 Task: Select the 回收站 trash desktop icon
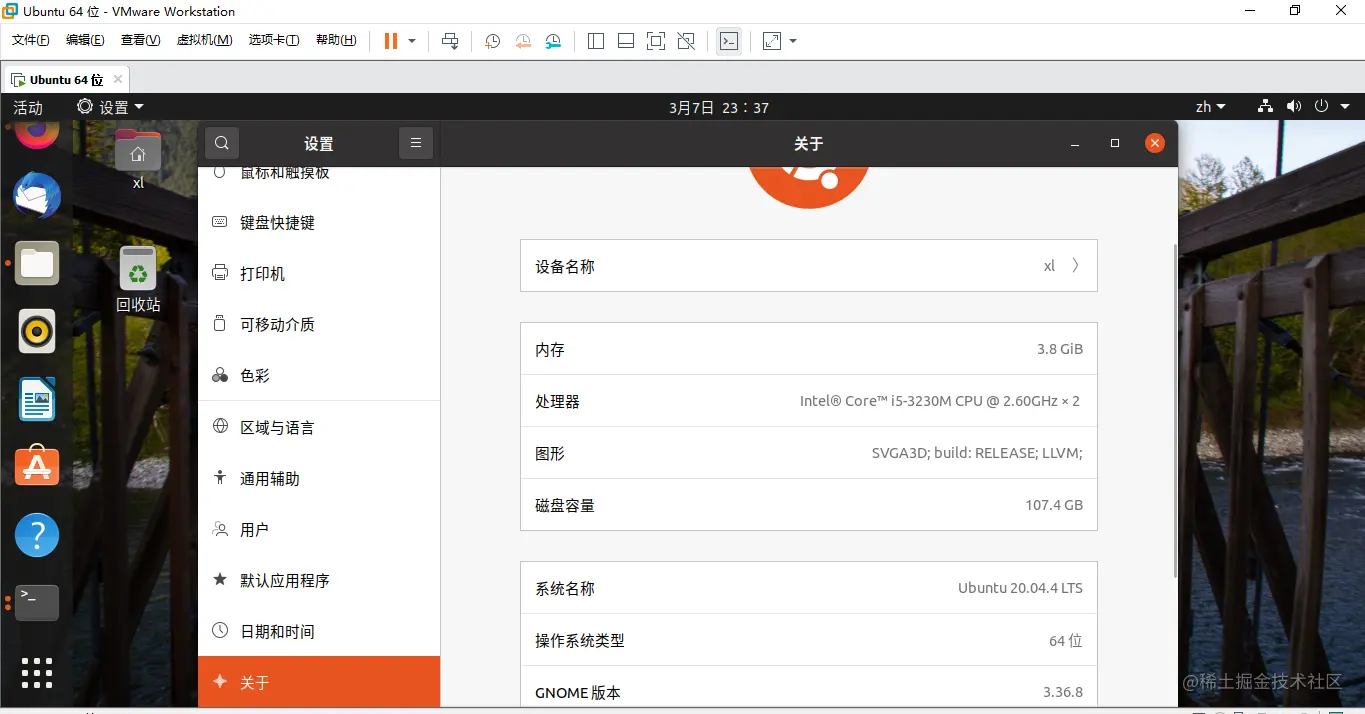(138, 279)
